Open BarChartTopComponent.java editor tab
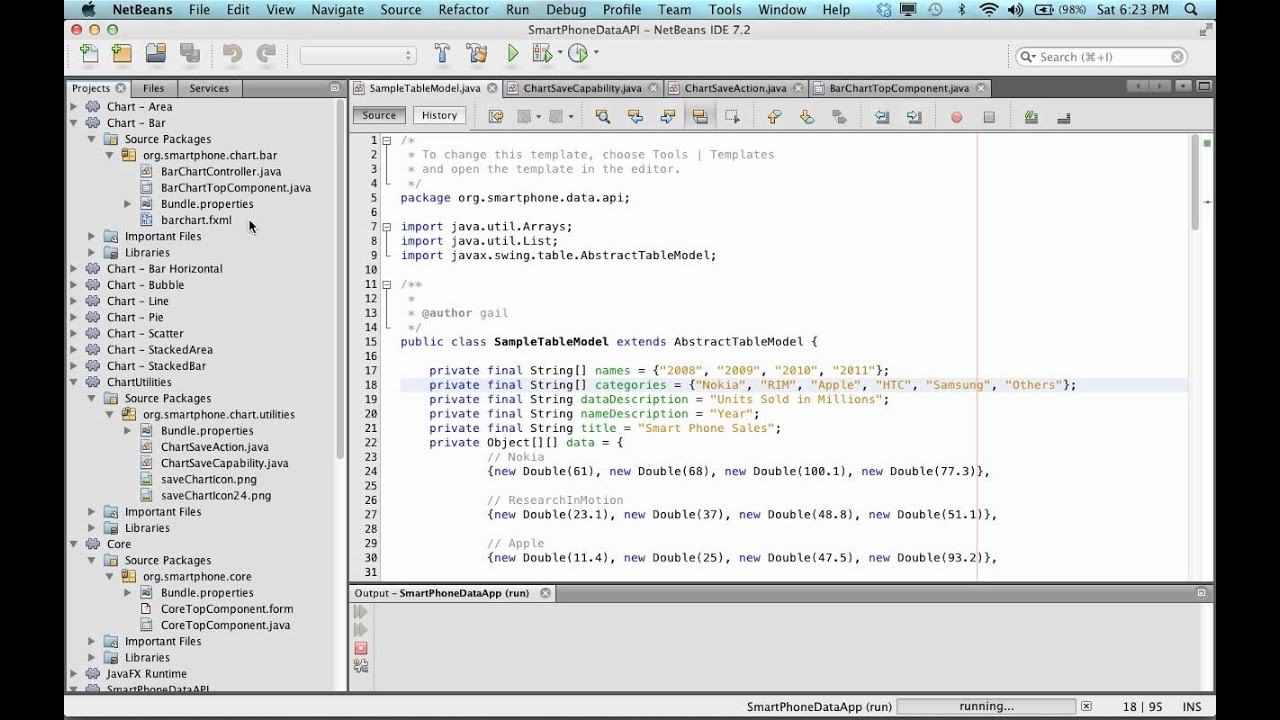The height and width of the screenshot is (720, 1280). point(899,88)
